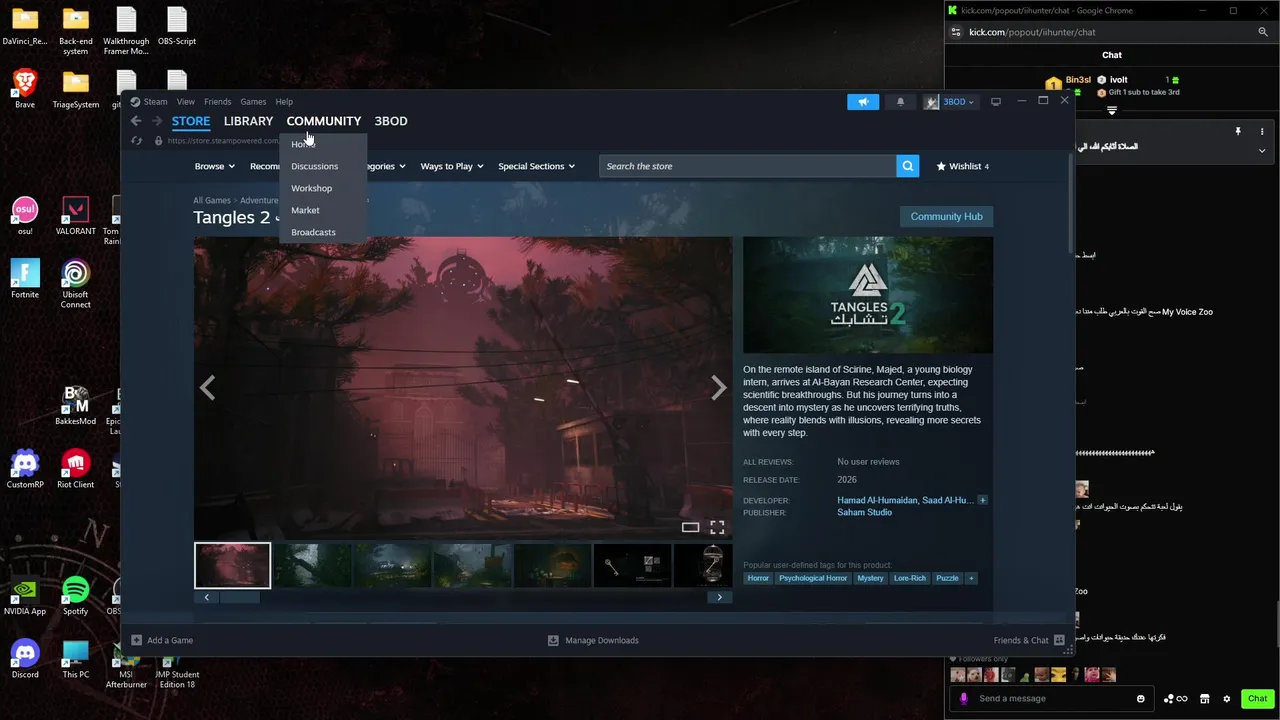The image size is (1280, 720).
Task: Click the Steam announcements megaphone button
Action: tap(863, 102)
